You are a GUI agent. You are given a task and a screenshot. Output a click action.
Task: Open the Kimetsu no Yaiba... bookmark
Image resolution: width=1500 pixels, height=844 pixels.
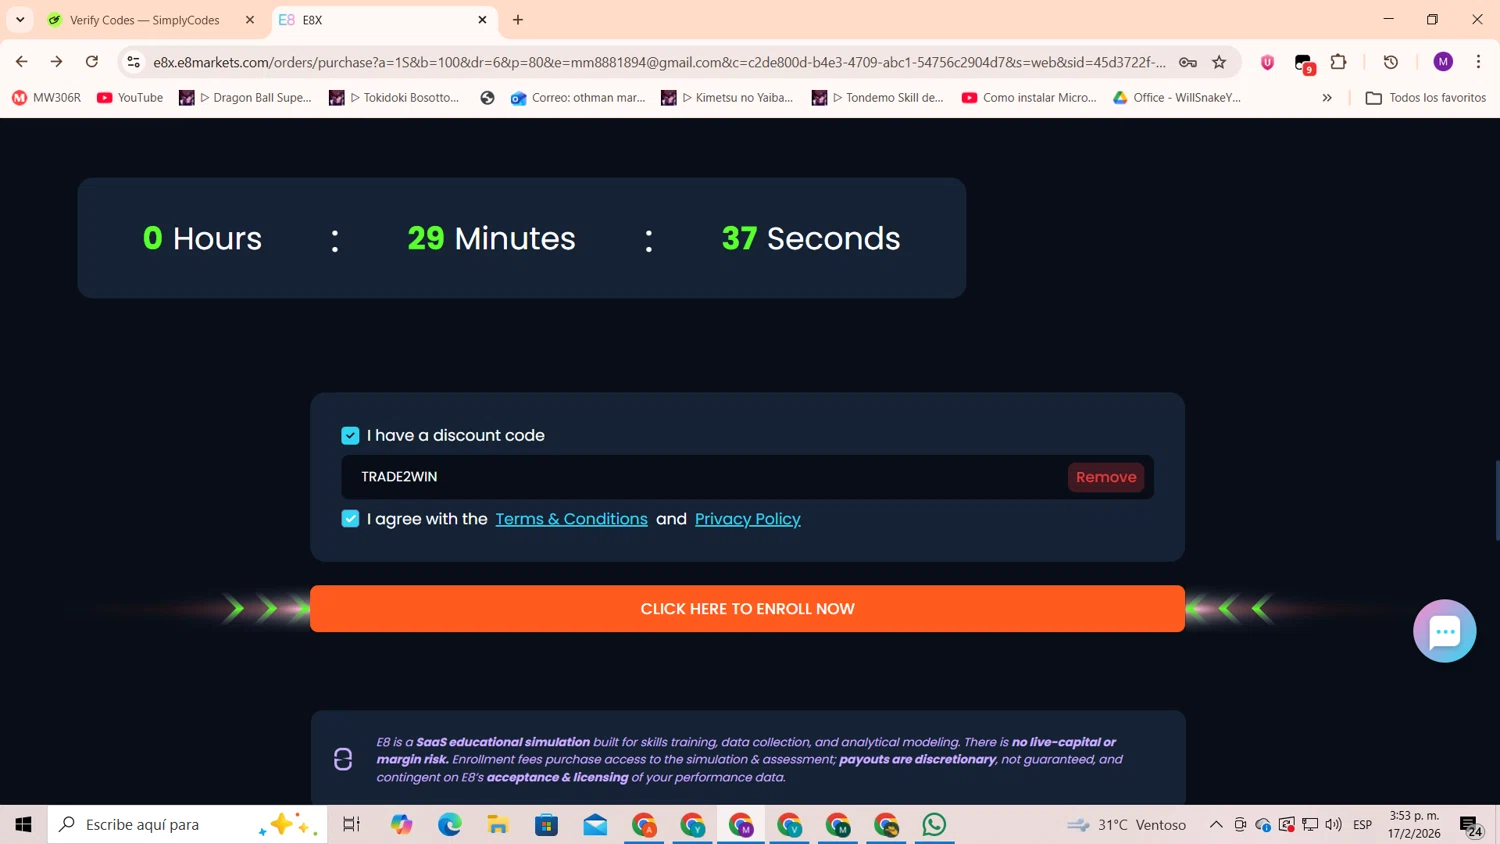pyautogui.click(x=727, y=98)
